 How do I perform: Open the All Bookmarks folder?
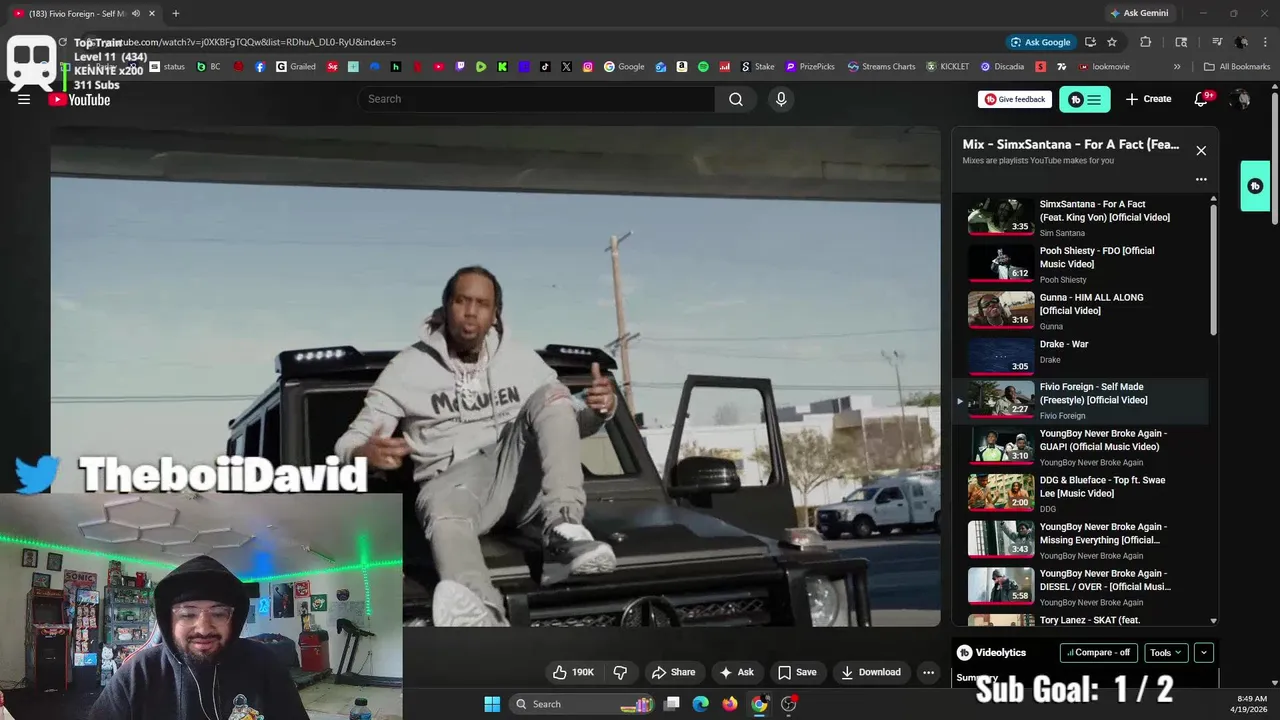coord(1237,67)
